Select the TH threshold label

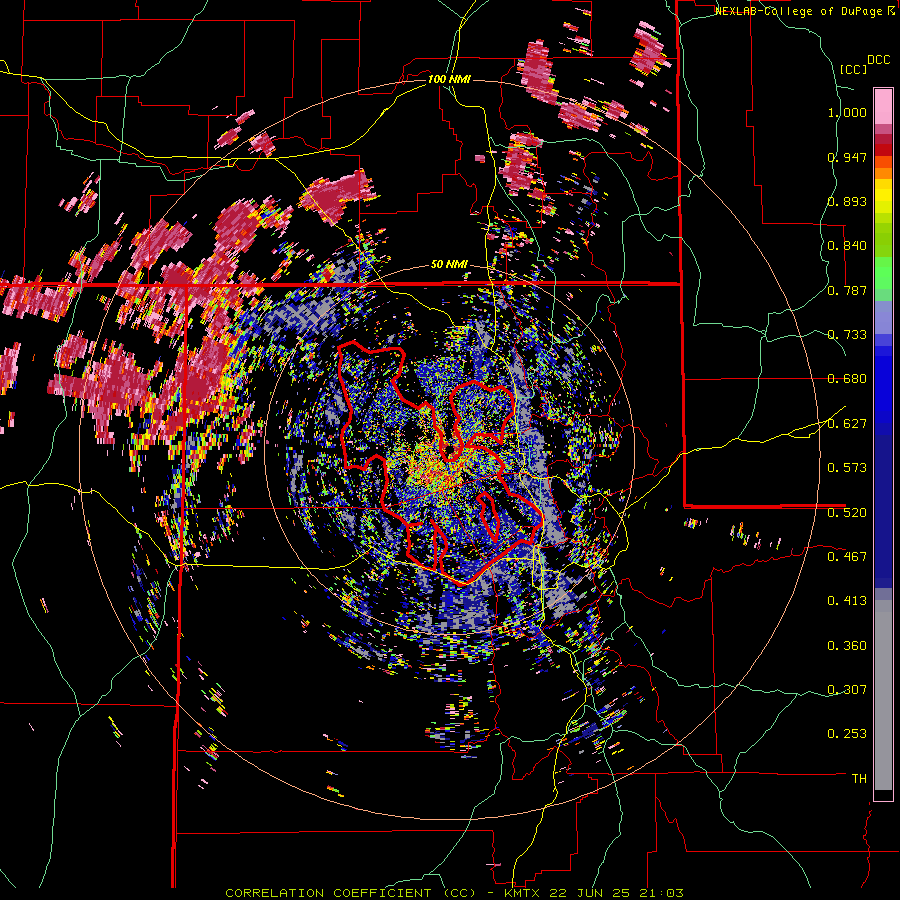click(x=859, y=779)
